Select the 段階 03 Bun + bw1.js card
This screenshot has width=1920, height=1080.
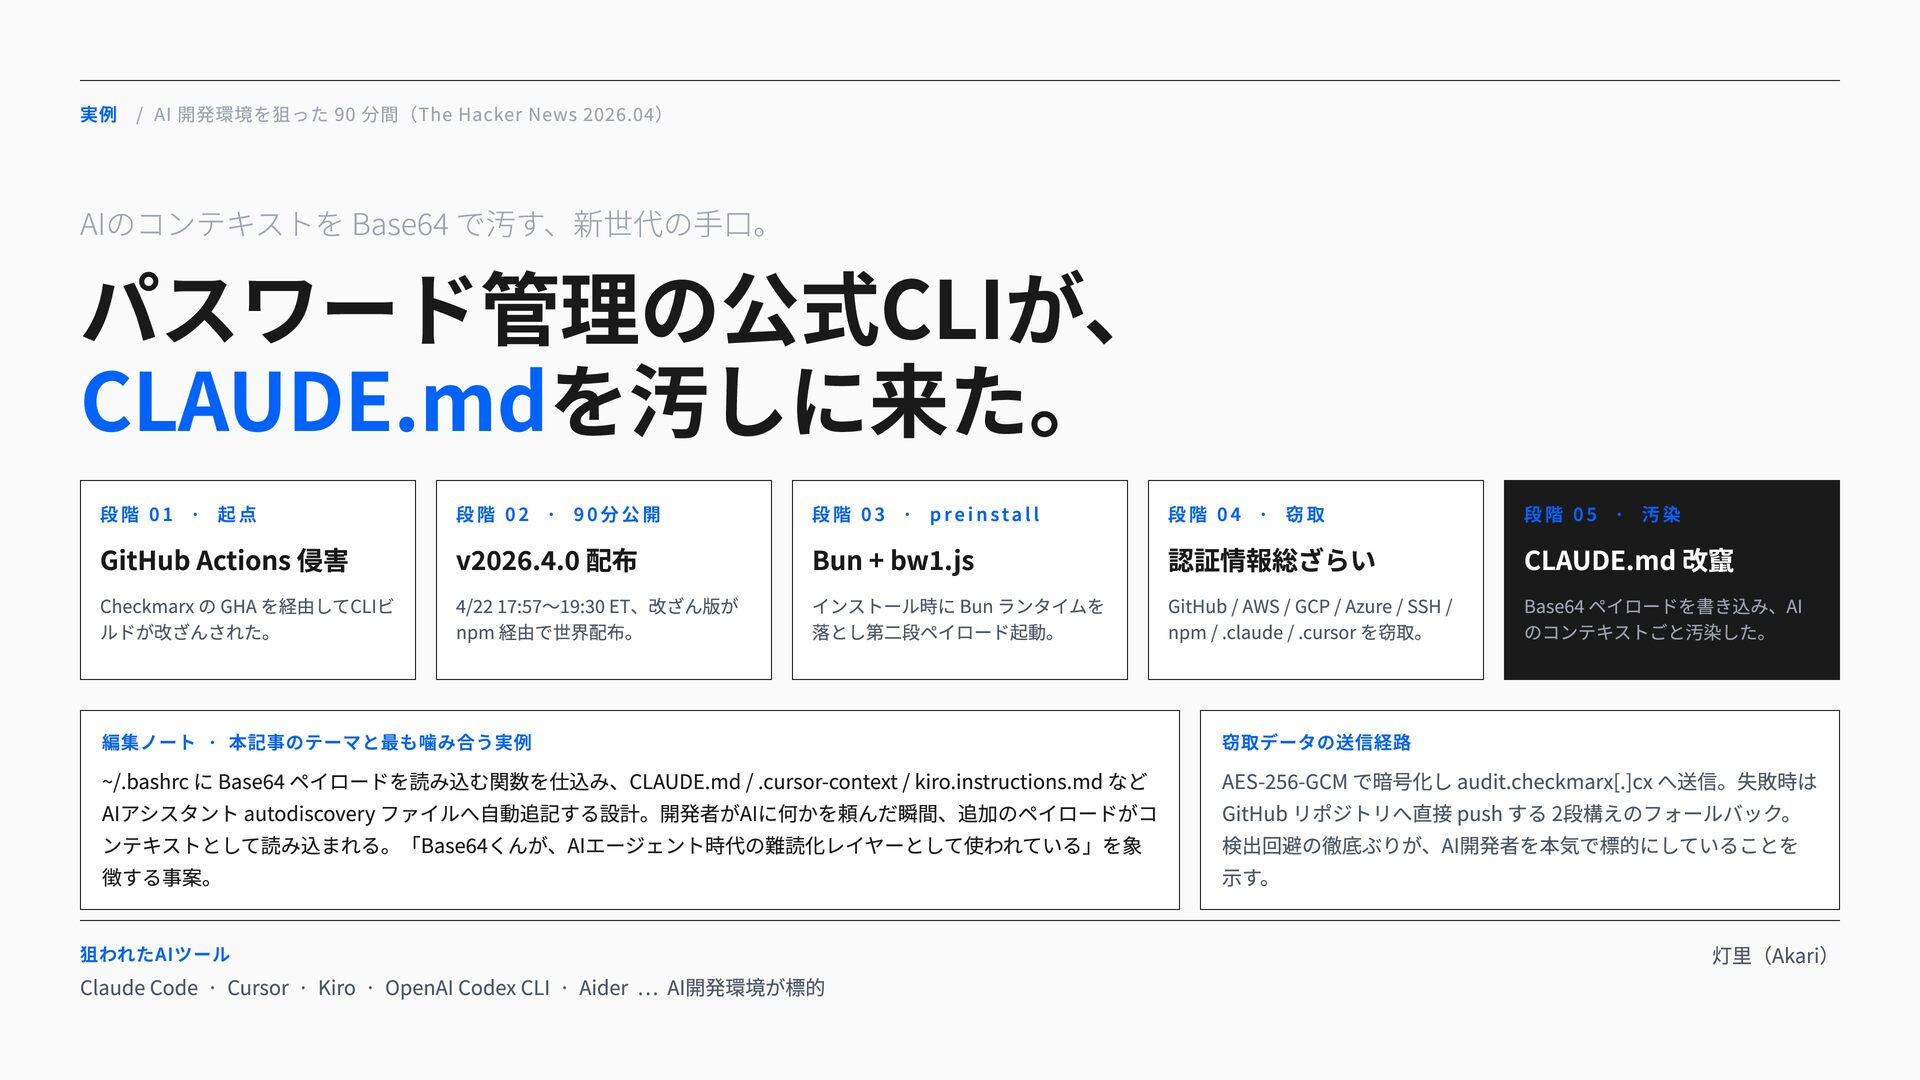pos(960,580)
